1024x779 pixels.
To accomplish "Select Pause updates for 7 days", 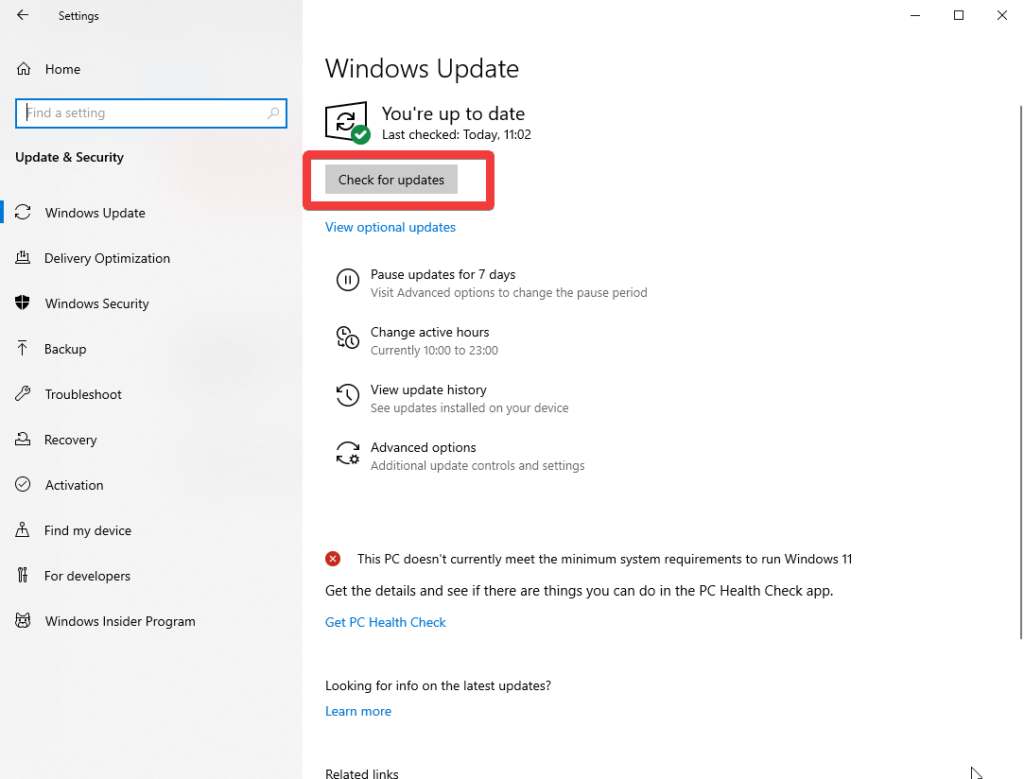I will [x=443, y=274].
